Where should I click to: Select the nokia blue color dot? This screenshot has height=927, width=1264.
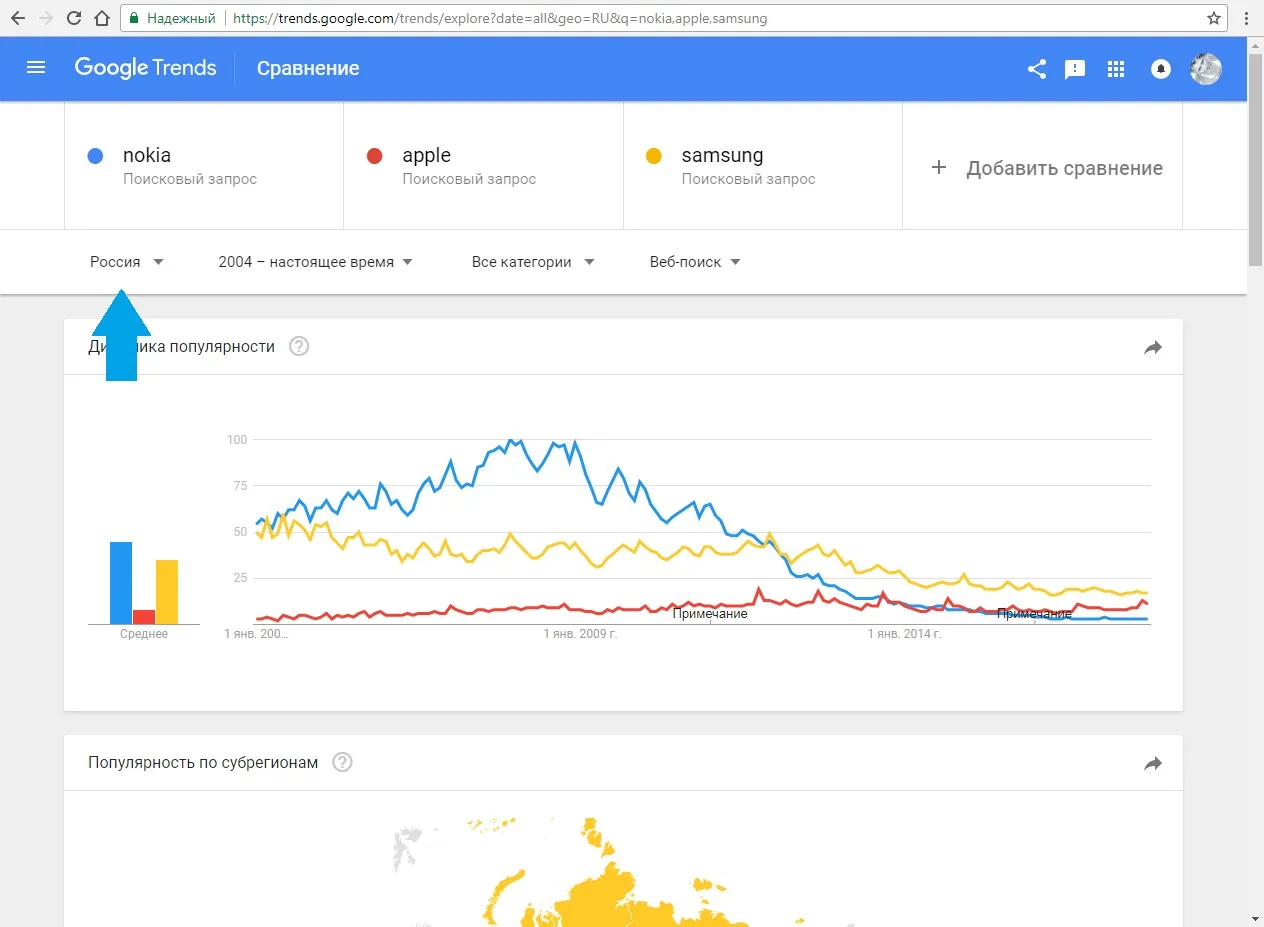(95, 156)
